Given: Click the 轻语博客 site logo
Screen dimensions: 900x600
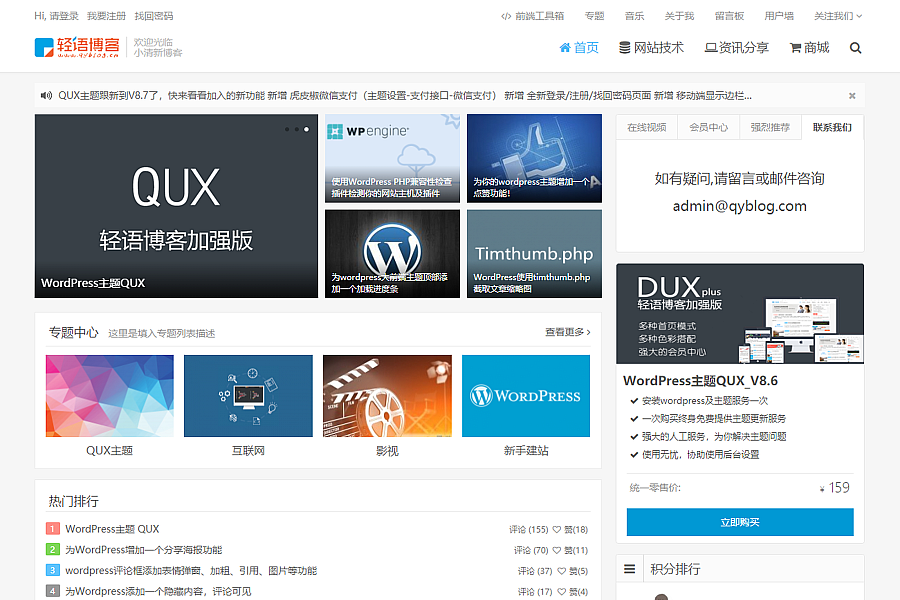Looking at the screenshot, I should coord(77,48).
